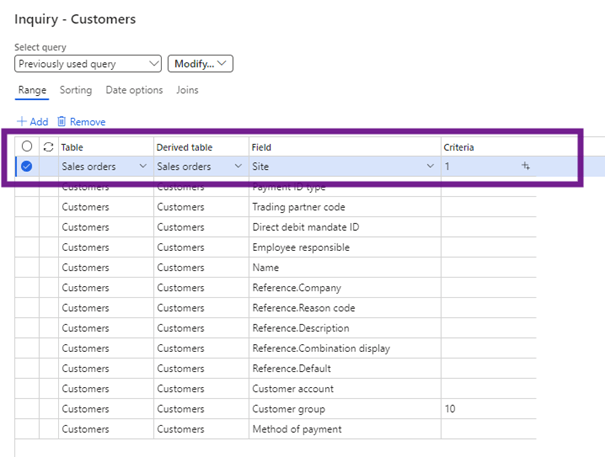Click criteria cell with value 10
The height and width of the screenshot is (457, 605).
(487, 409)
